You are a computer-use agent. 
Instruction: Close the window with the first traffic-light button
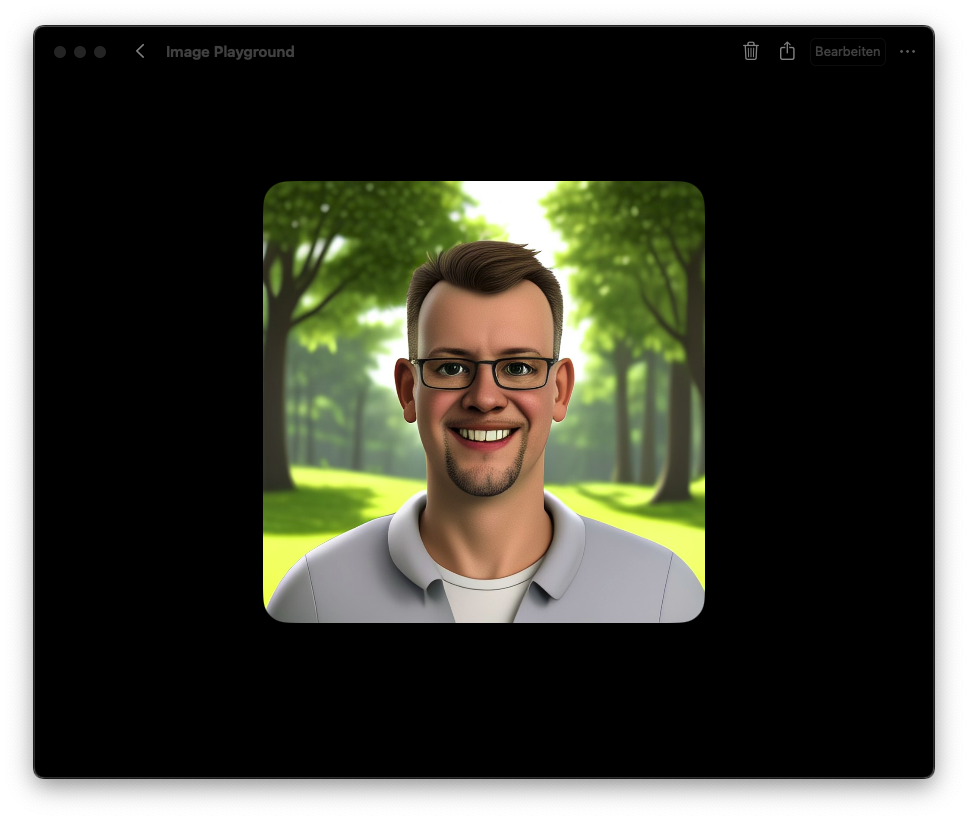coord(60,52)
